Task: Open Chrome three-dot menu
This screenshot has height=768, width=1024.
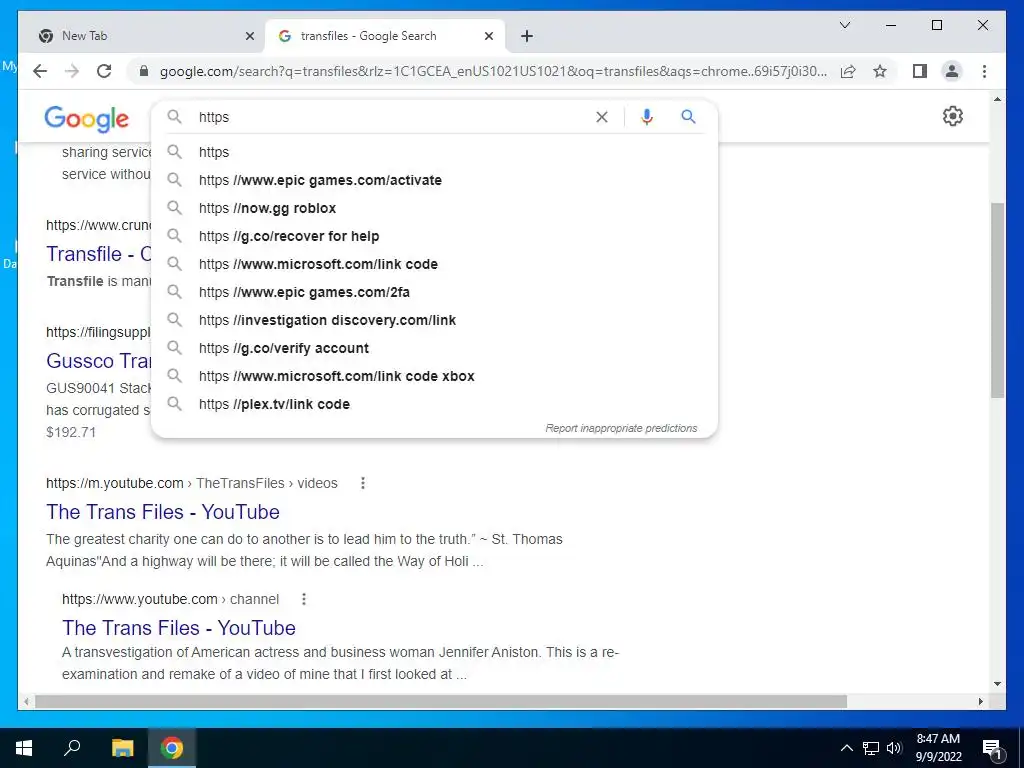Action: [984, 71]
